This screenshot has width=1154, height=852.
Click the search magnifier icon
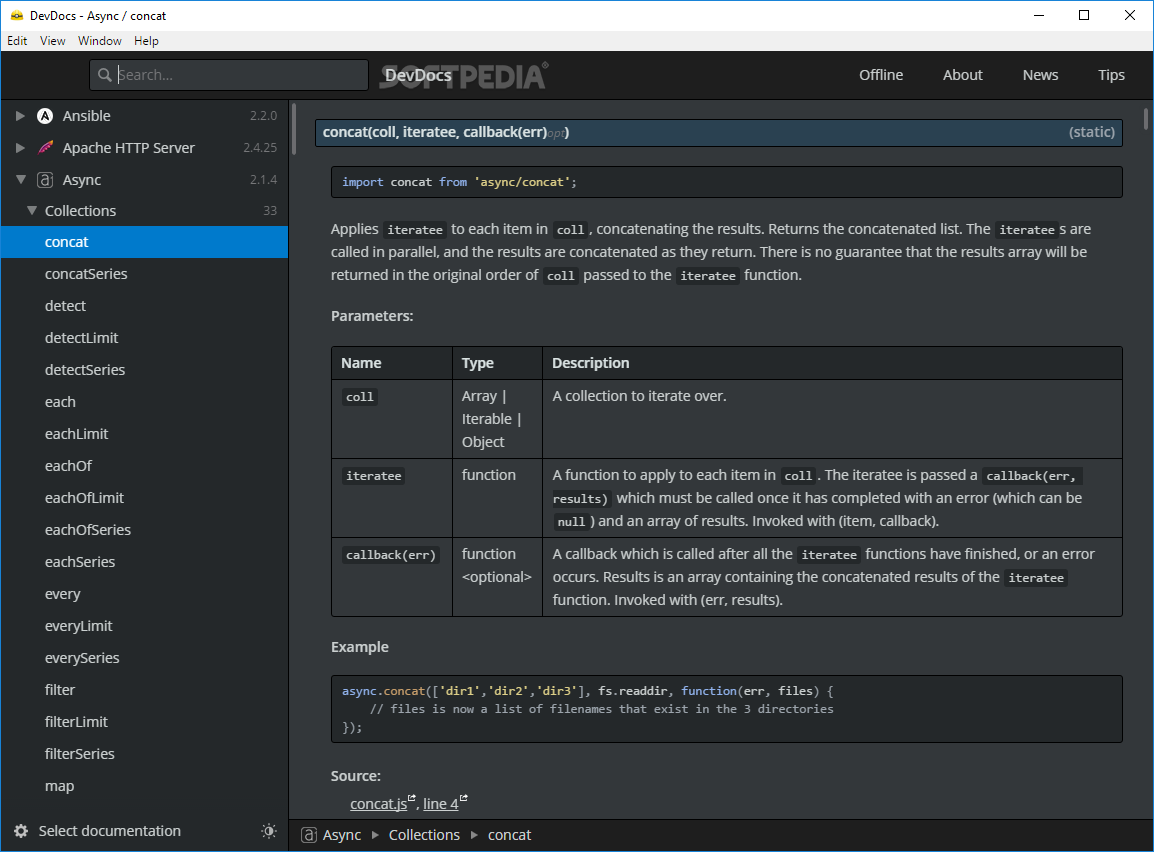(x=105, y=75)
